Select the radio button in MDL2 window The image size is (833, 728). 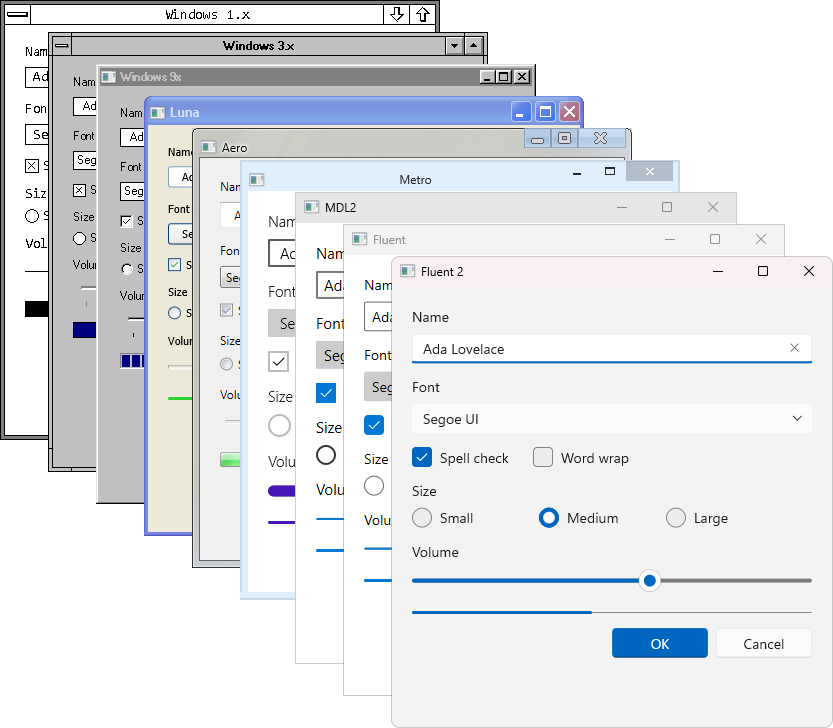[x=326, y=455]
